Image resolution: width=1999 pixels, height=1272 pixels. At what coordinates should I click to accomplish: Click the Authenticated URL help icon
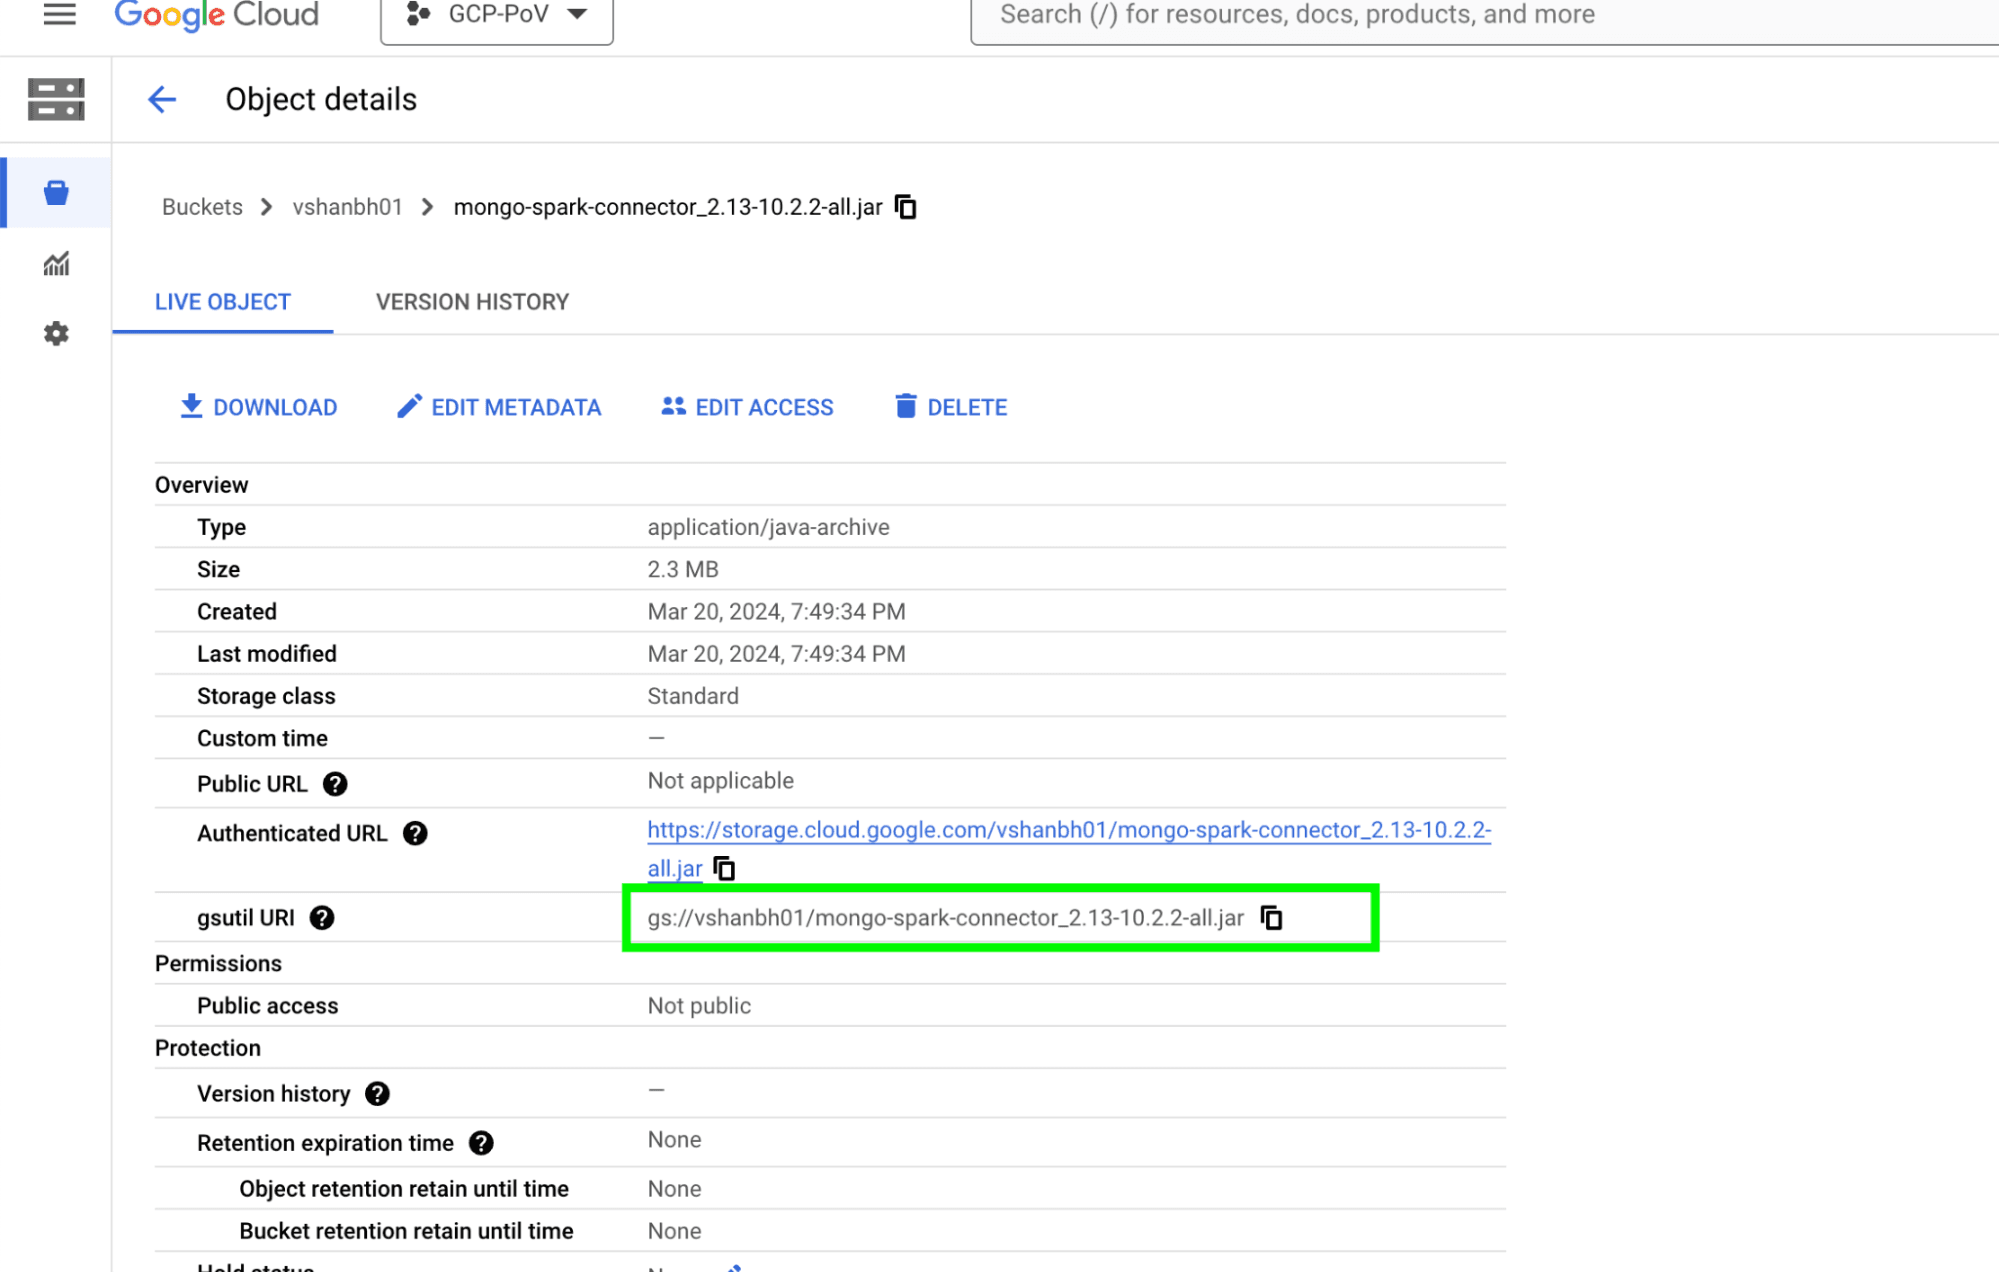(415, 833)
